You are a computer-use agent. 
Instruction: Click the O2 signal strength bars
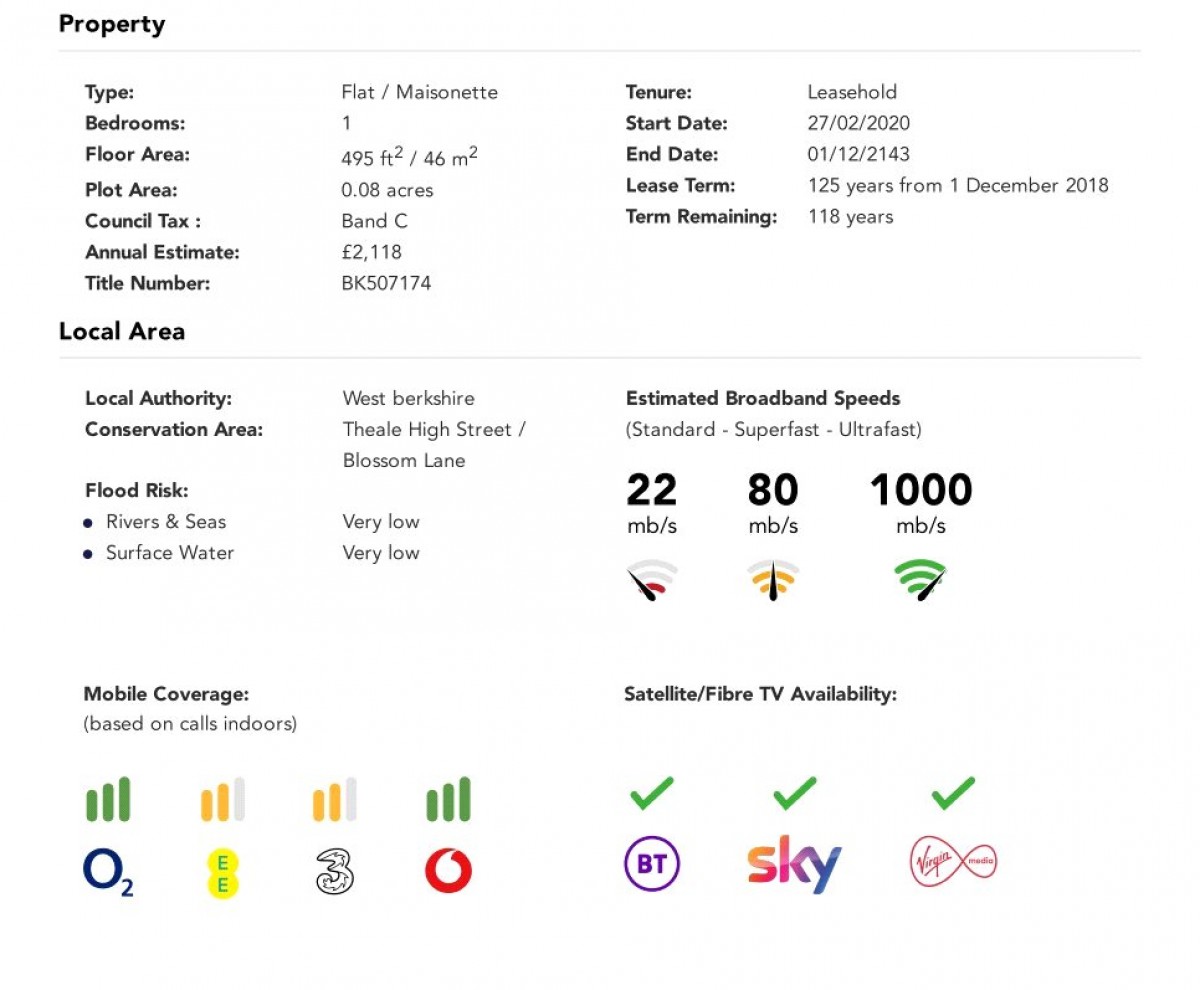tap(108, 800)
